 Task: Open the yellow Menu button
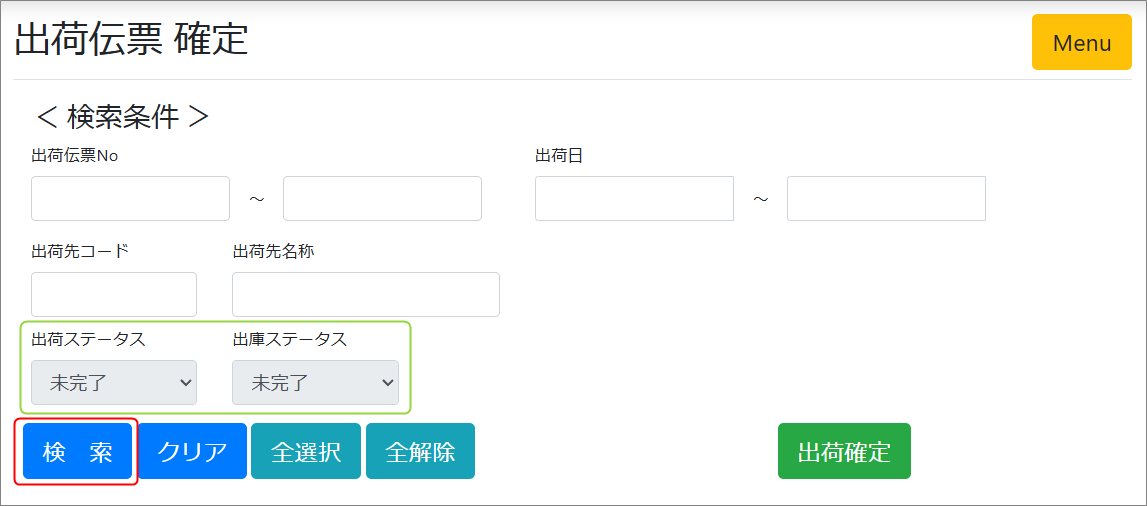pos(1082,43)
